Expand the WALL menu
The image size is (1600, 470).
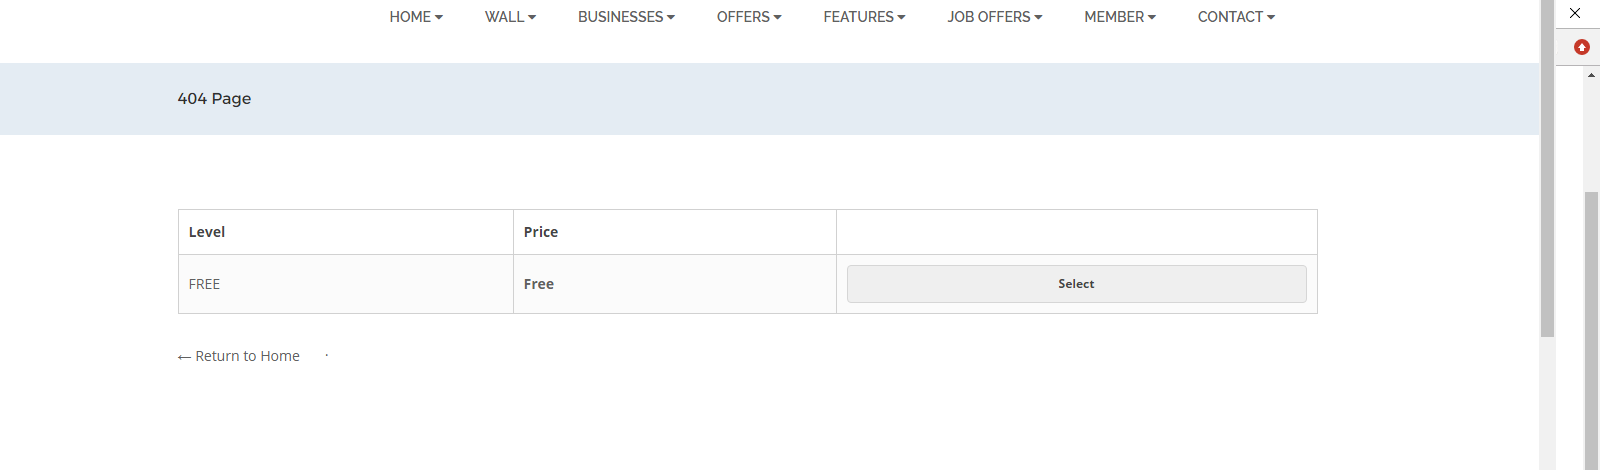(x=510, y=17)
